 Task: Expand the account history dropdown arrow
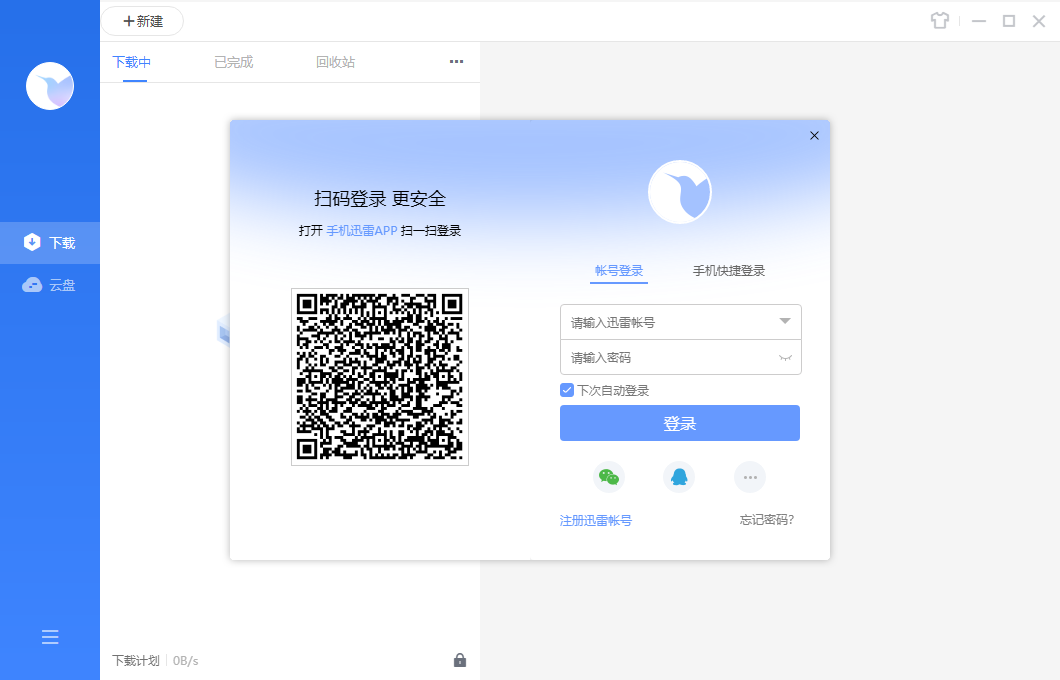coord(785,321)
